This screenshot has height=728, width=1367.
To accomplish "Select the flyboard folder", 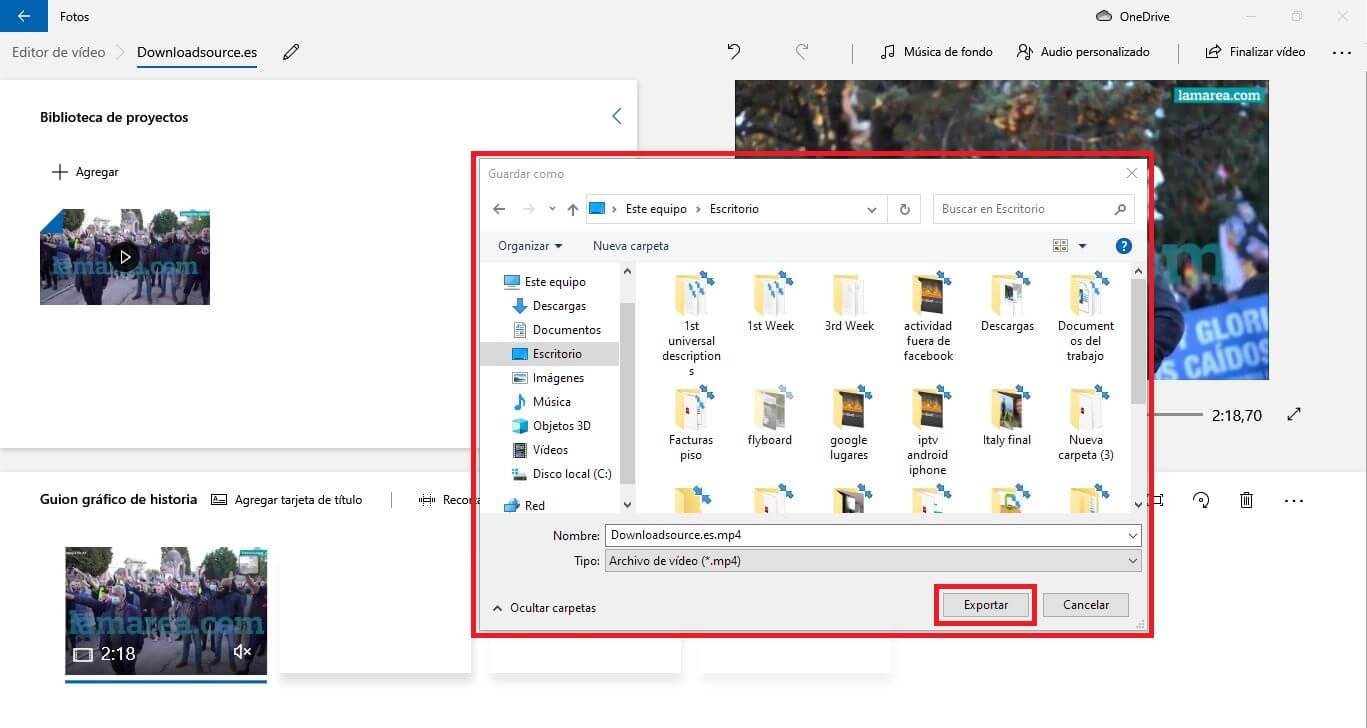I will (770, 416).
